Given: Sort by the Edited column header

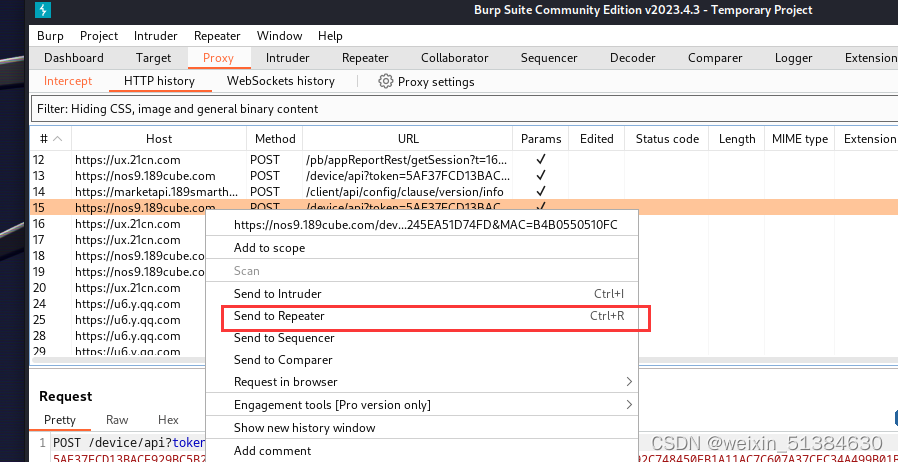Looking at the screenshot, I should click(x=597, y=139).
